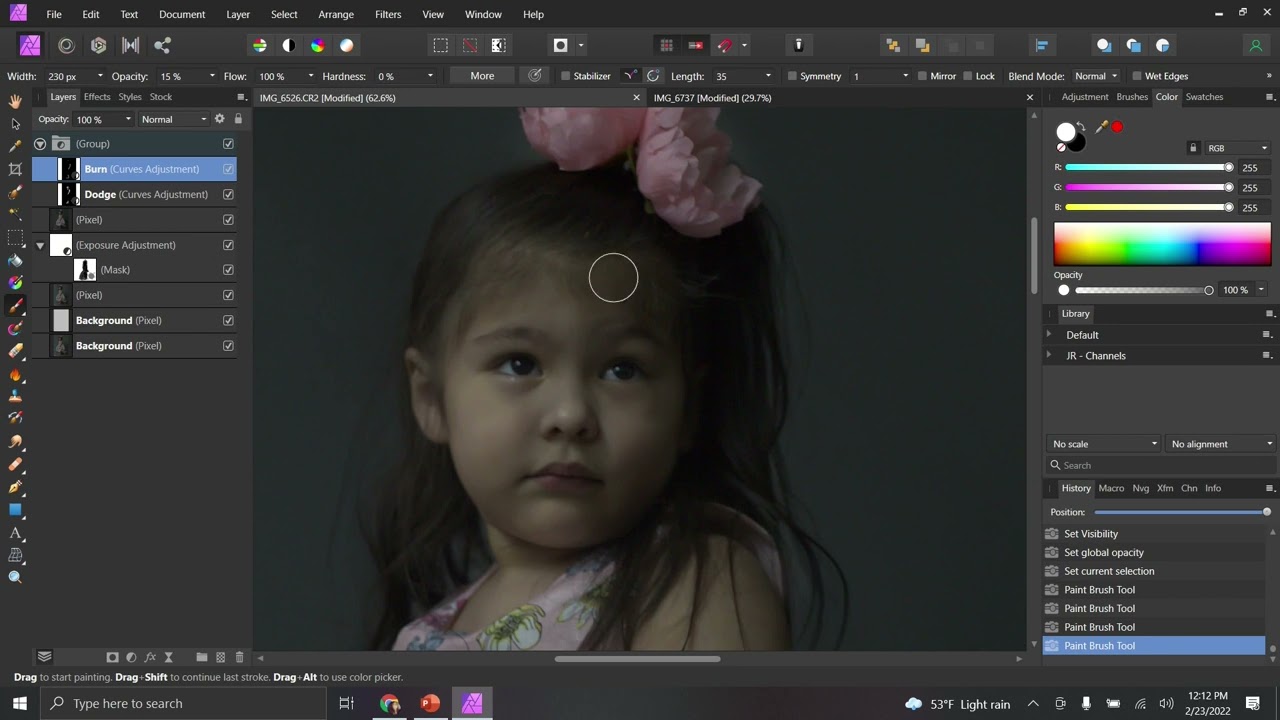1280x720 pixels.
Task: Select the Paint Brush tool in tools panel
Action: click(x=15, y=306)
